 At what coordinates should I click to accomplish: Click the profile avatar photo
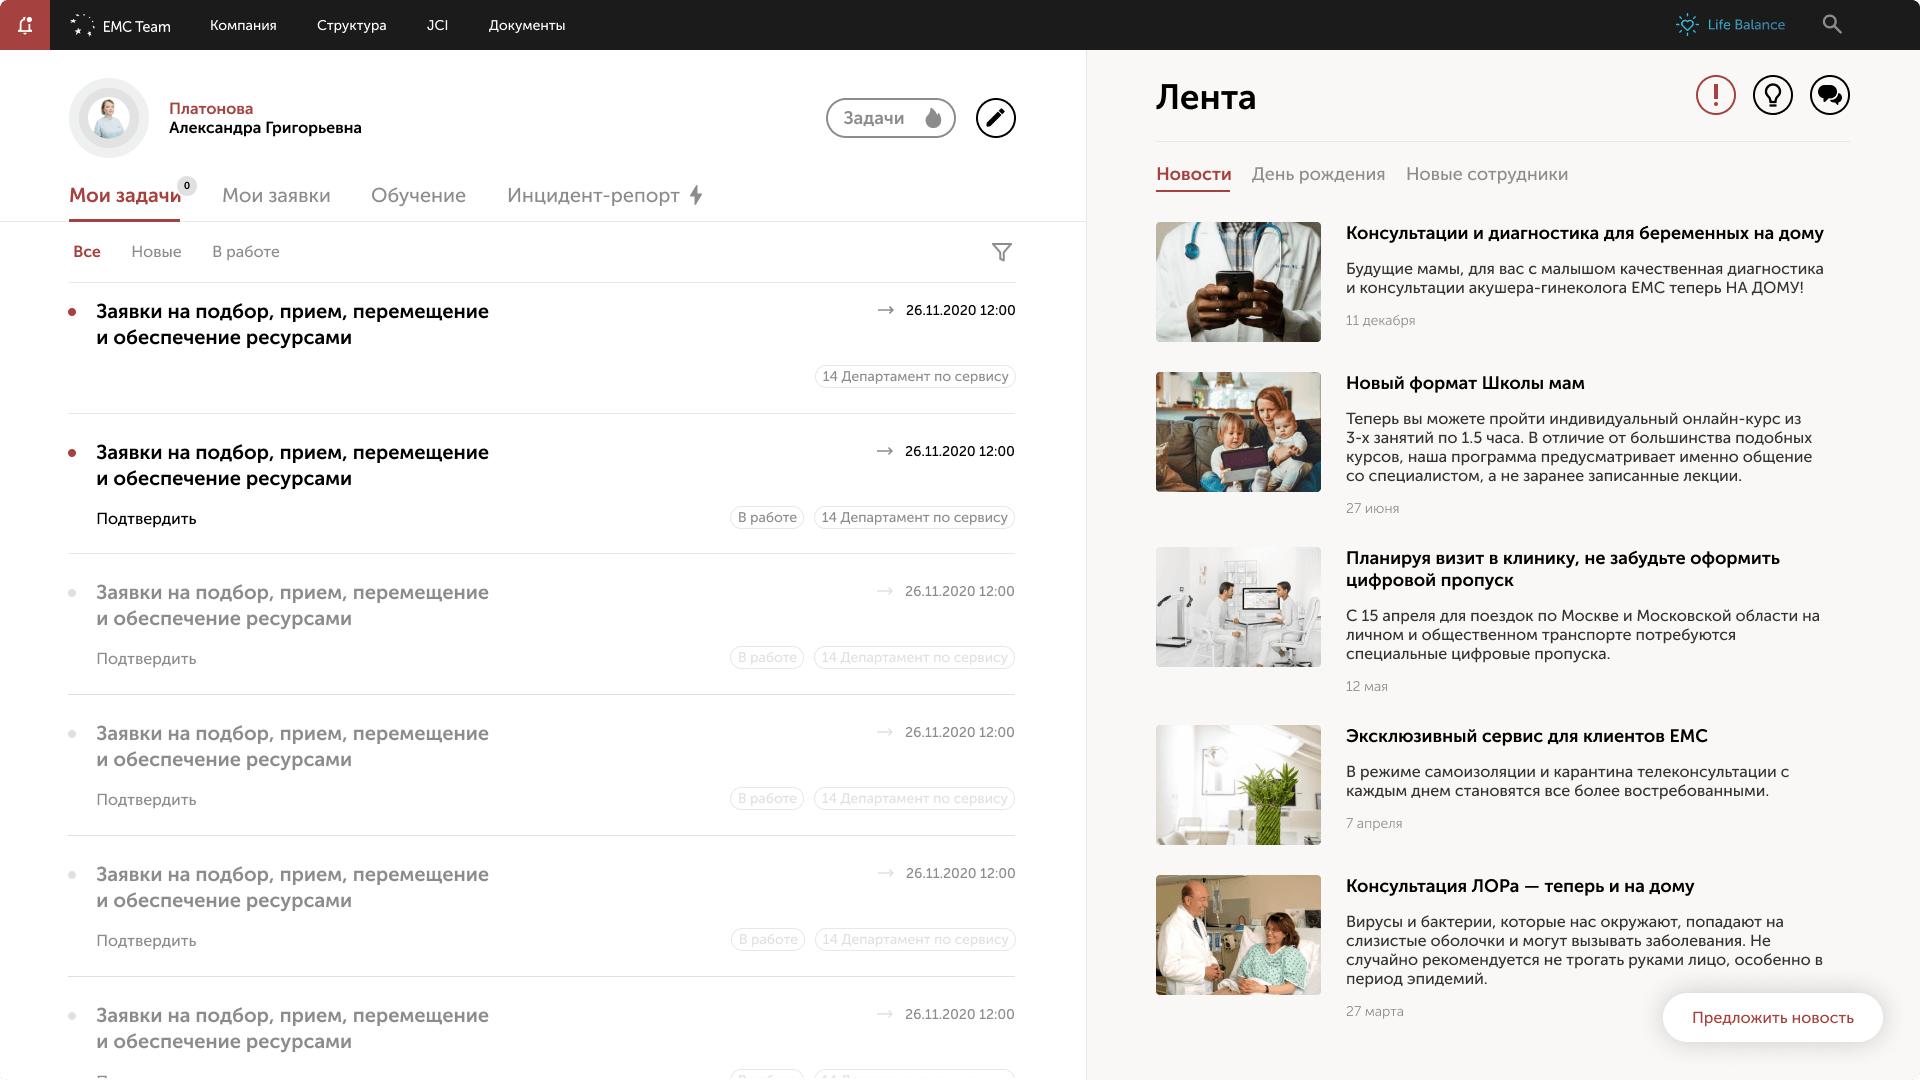click(x=109, y=118)
